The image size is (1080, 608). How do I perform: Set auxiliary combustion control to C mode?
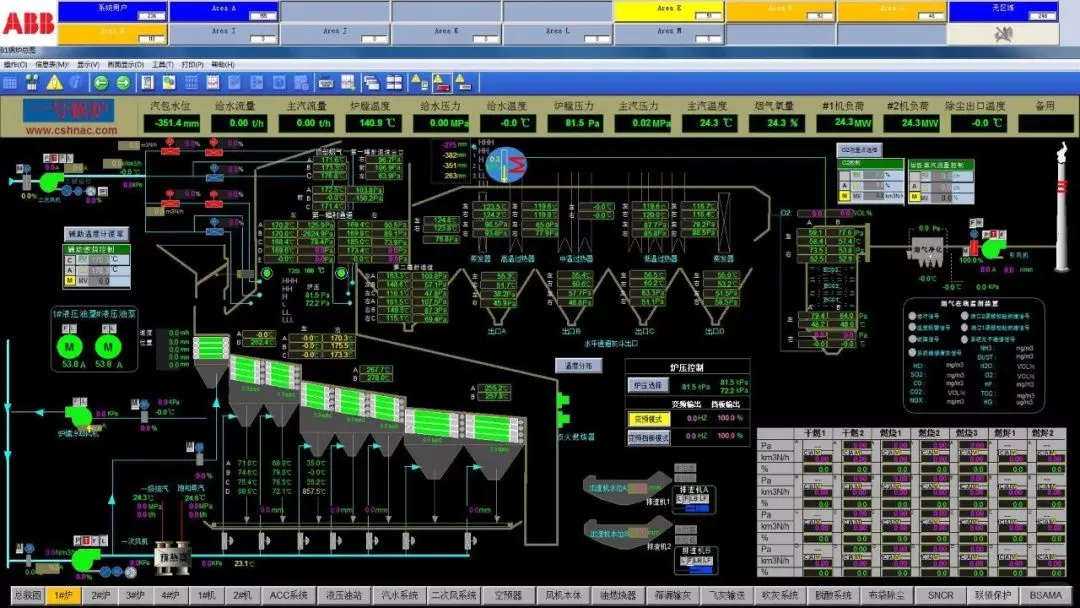click(x=70, y=260)
